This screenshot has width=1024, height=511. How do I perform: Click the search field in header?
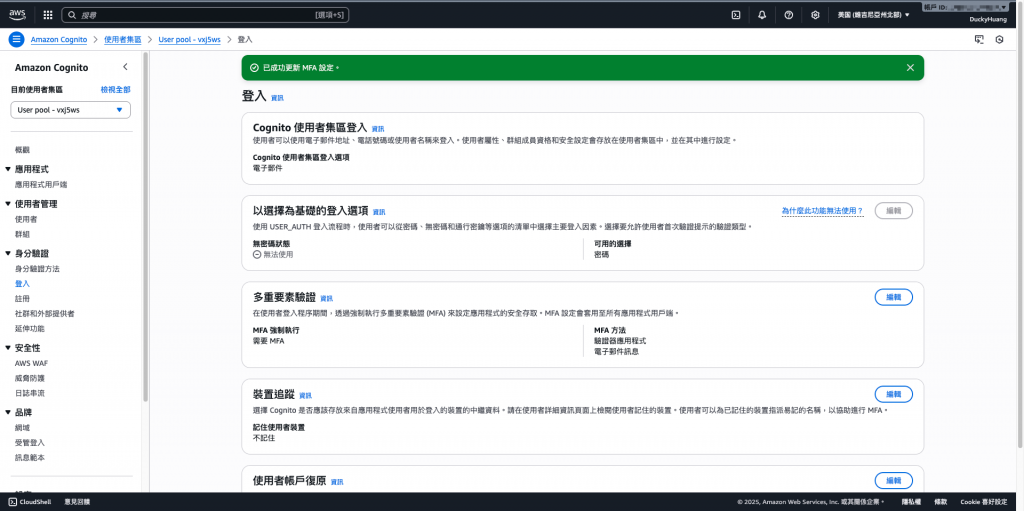205,14
